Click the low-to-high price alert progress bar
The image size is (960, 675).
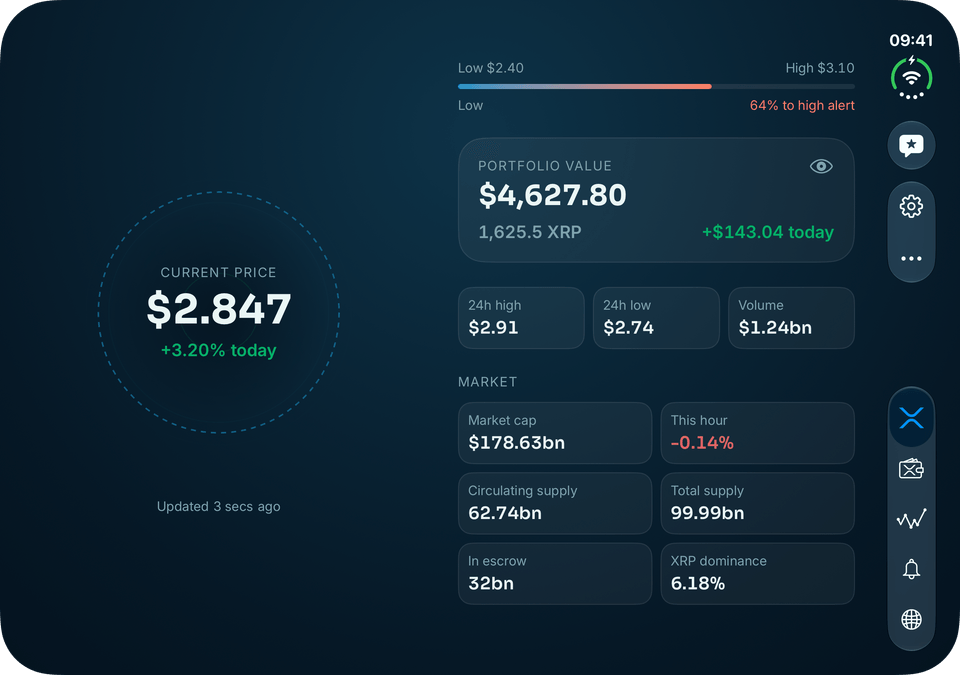click(x=656, y=86)
